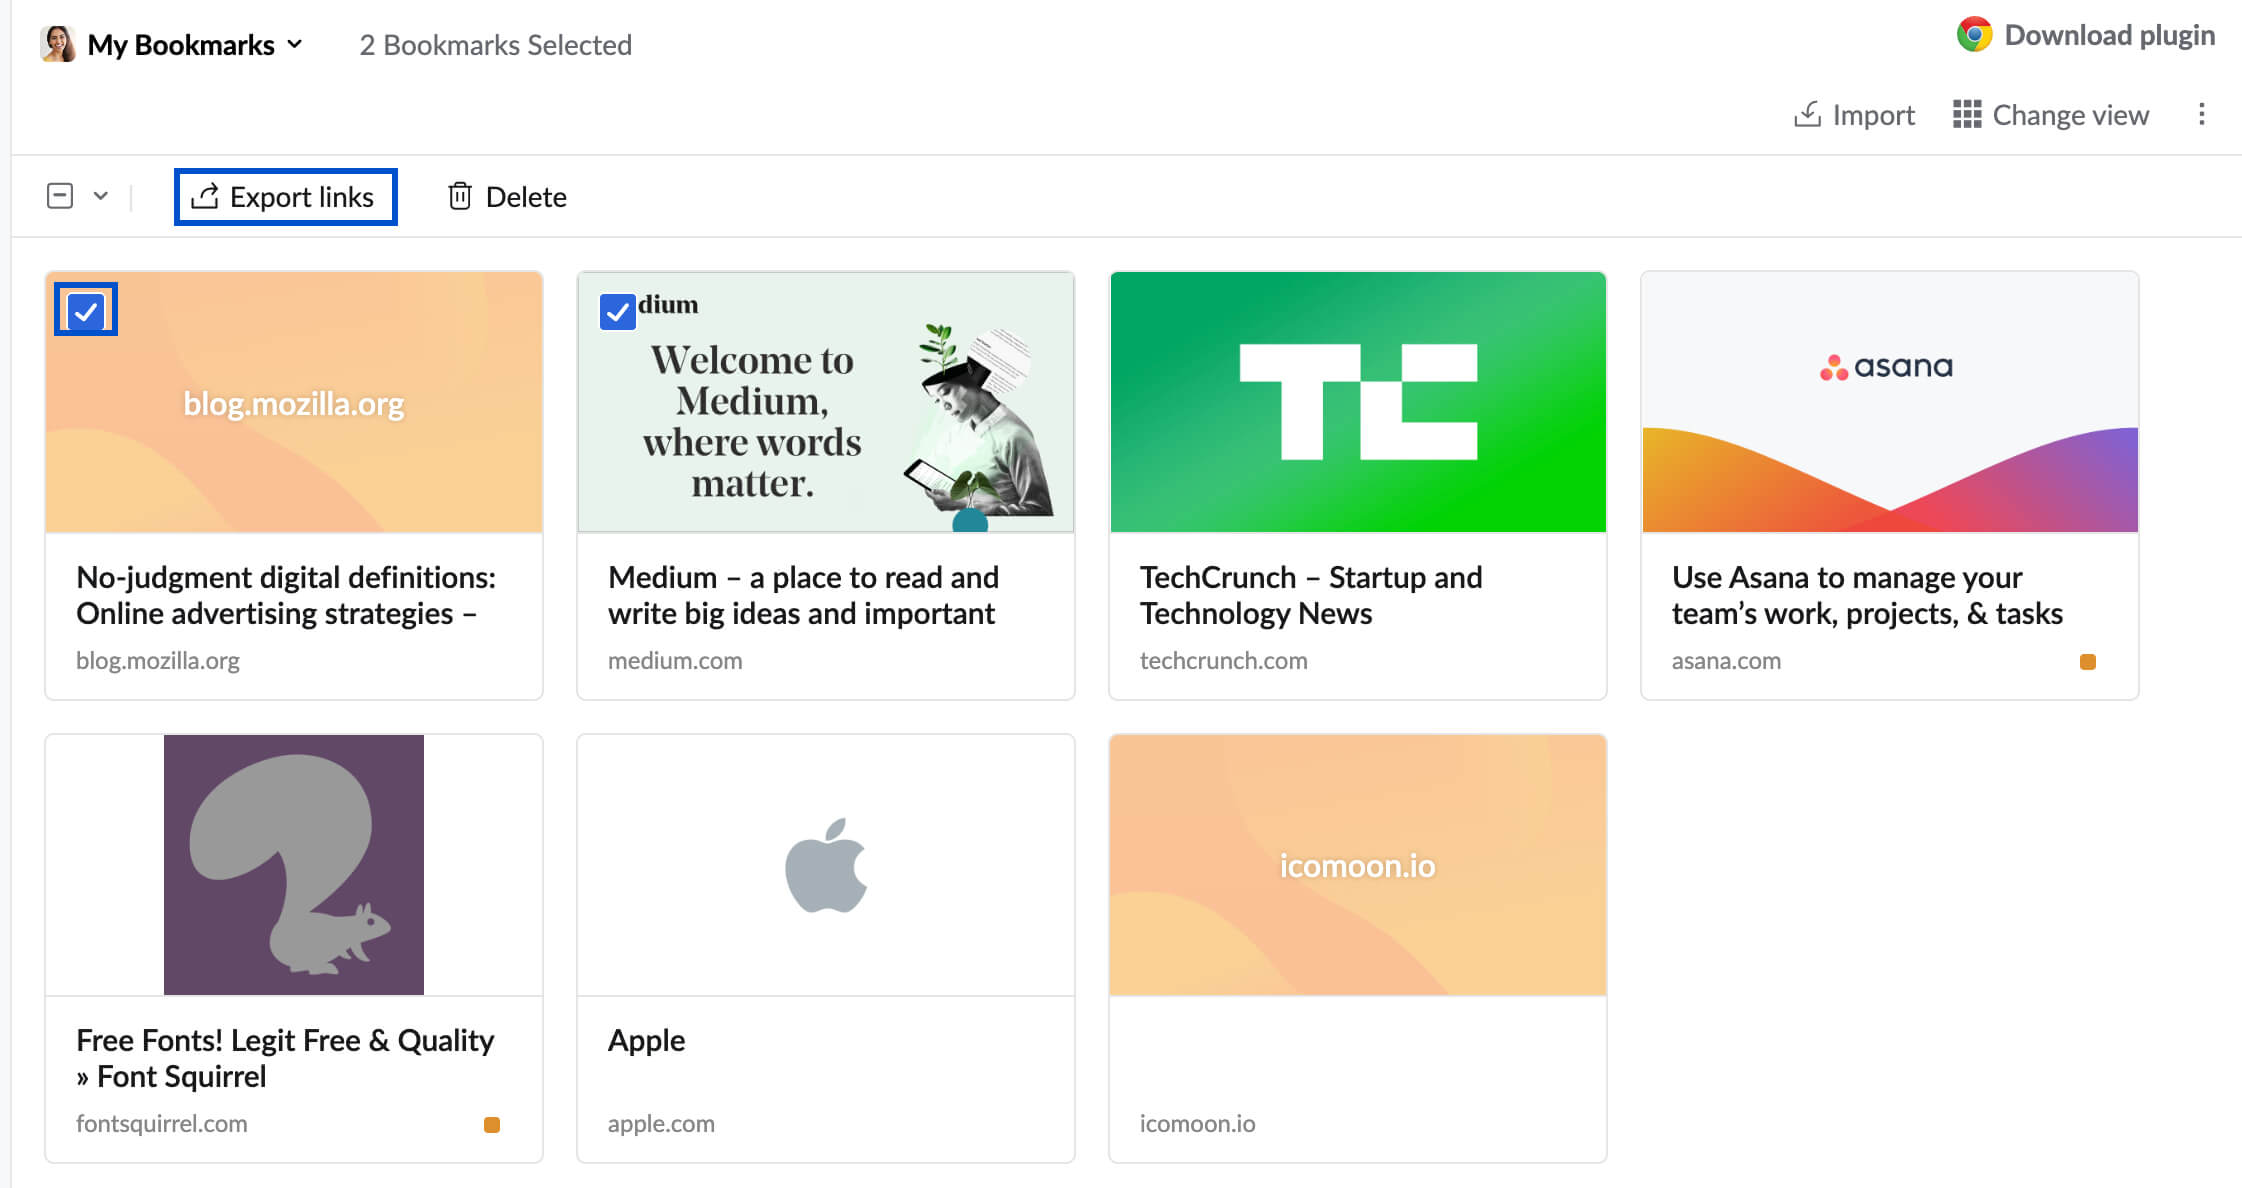Click the Change view grid icon
The height and width of the screenshot is (1188, 2242).
click(x=1966, y=115)
